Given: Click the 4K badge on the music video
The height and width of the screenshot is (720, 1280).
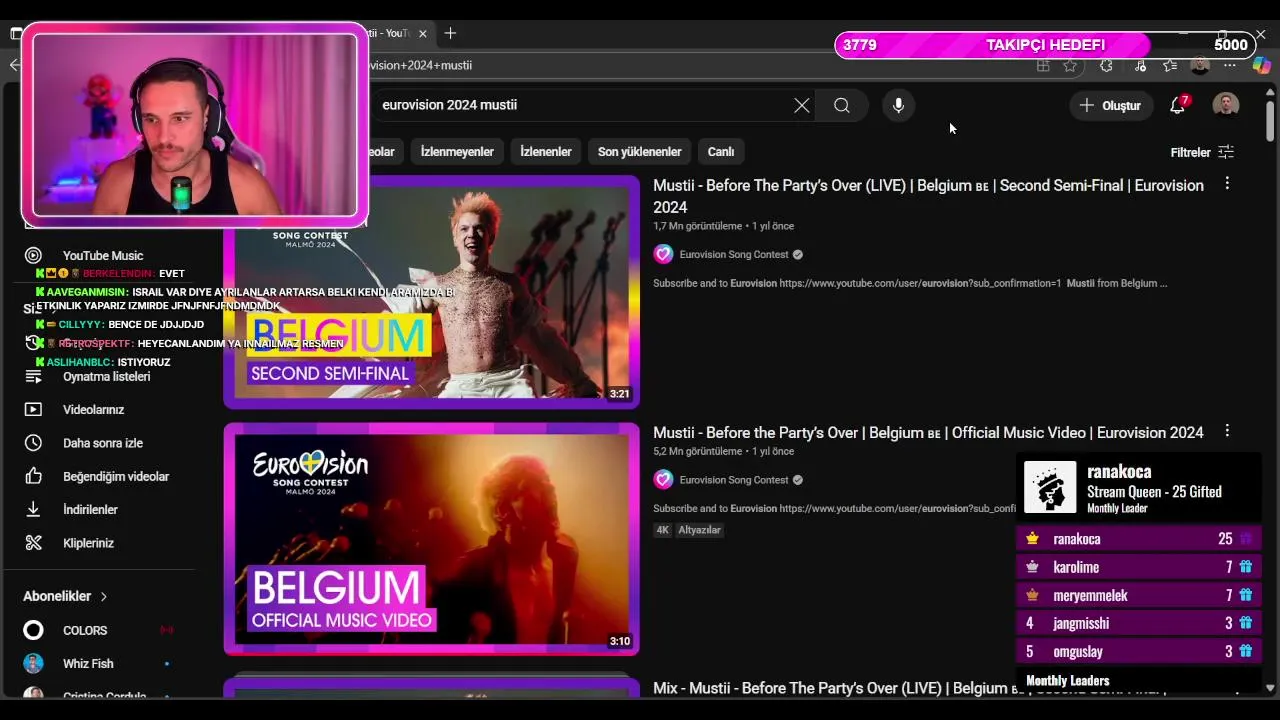Looking at the screenshot, I should pos(662,530).
